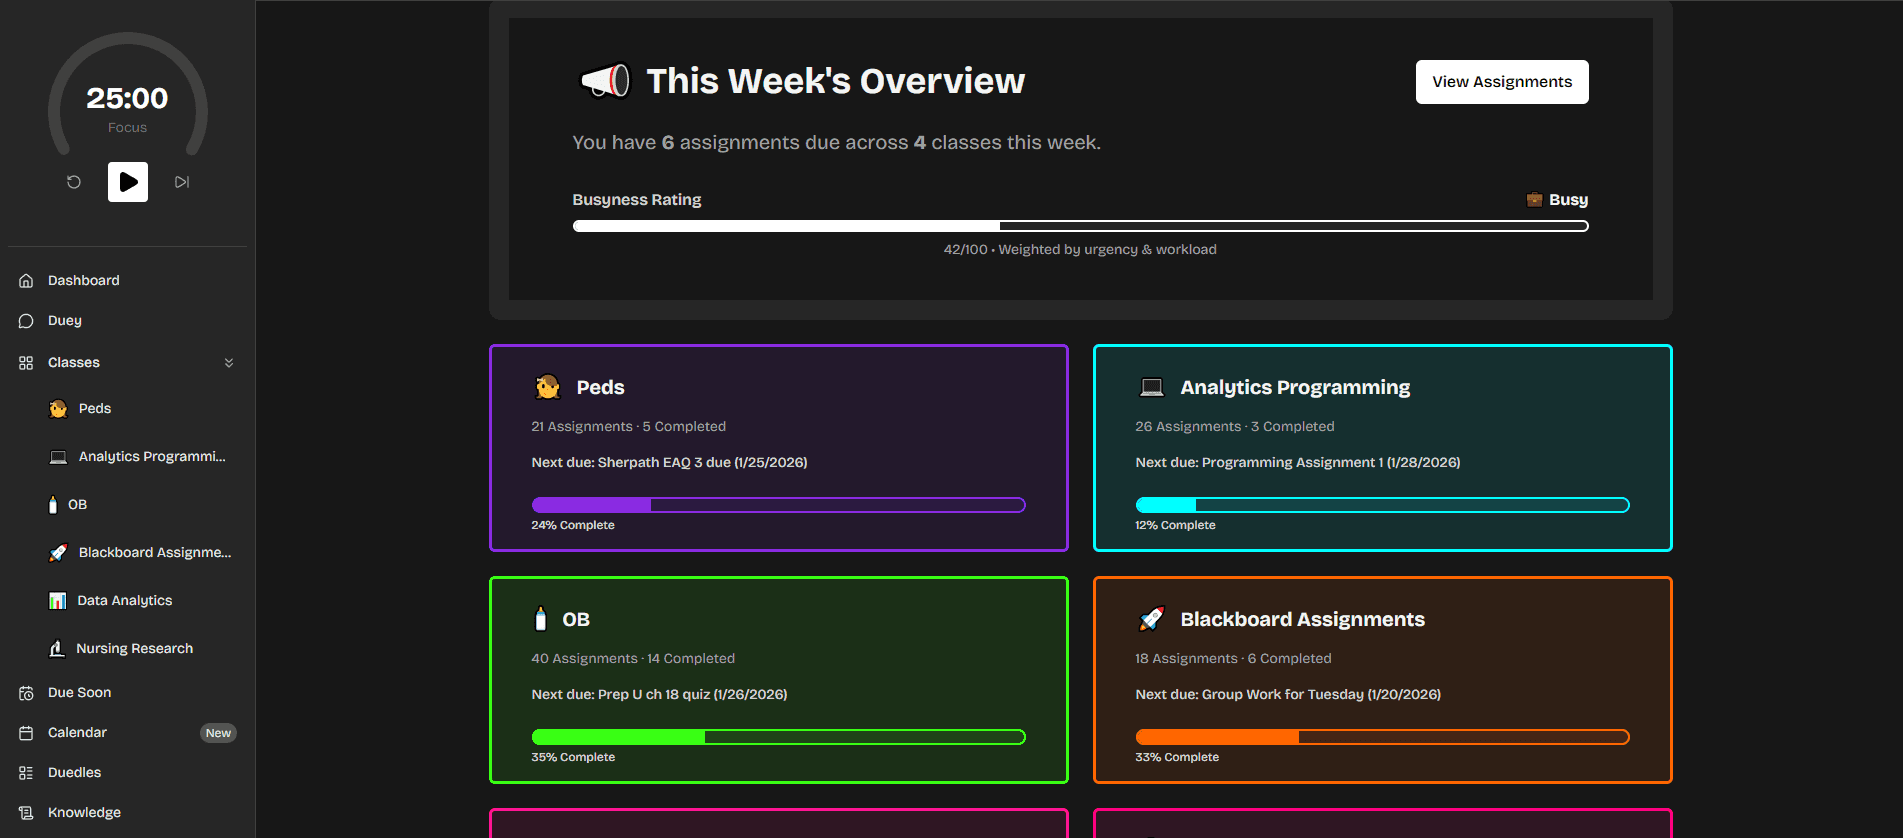Click '42/100 · Weighted by urgency & workload'
This screenshot has width=1903, height=838.
(1080, 250)
